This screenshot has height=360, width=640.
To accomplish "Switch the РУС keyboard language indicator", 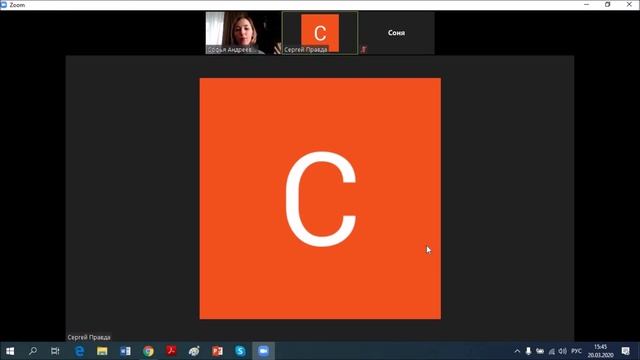I will click(576, 351).
